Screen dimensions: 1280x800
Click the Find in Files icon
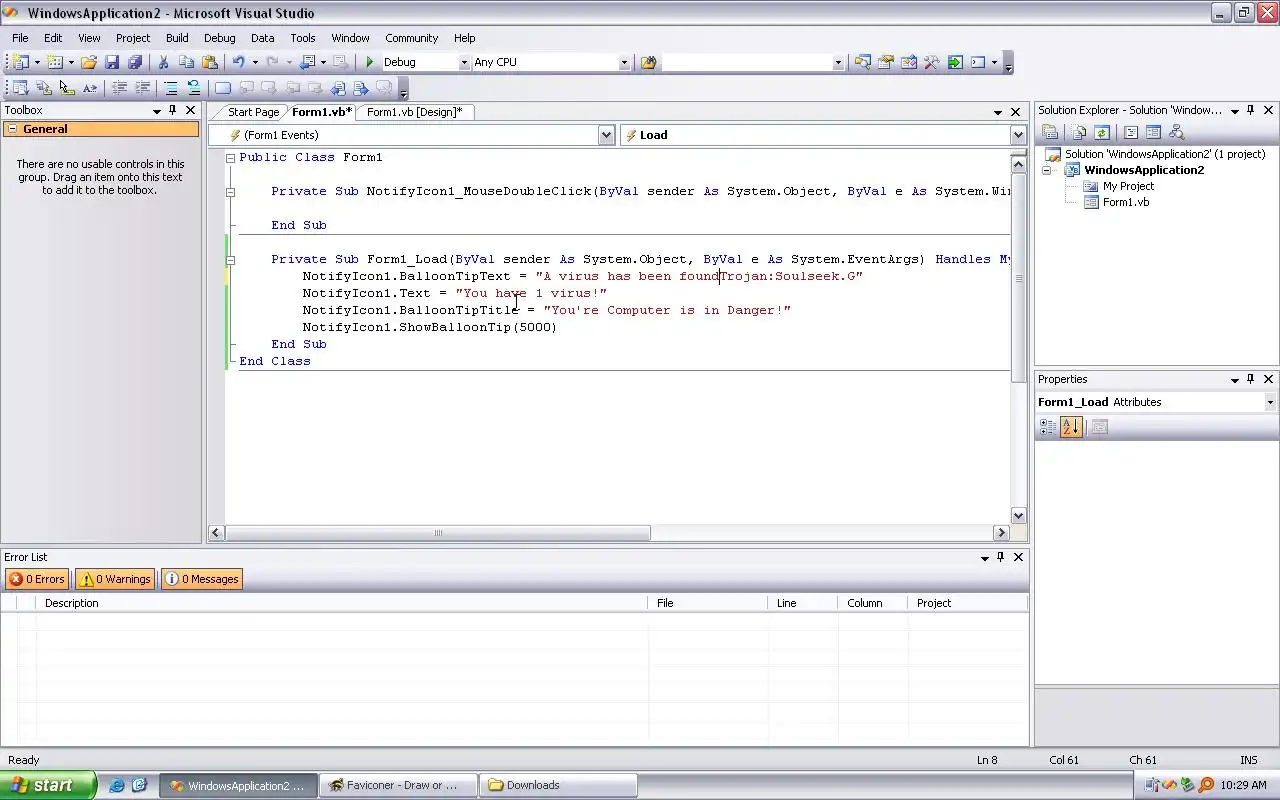tap(648, 62)
